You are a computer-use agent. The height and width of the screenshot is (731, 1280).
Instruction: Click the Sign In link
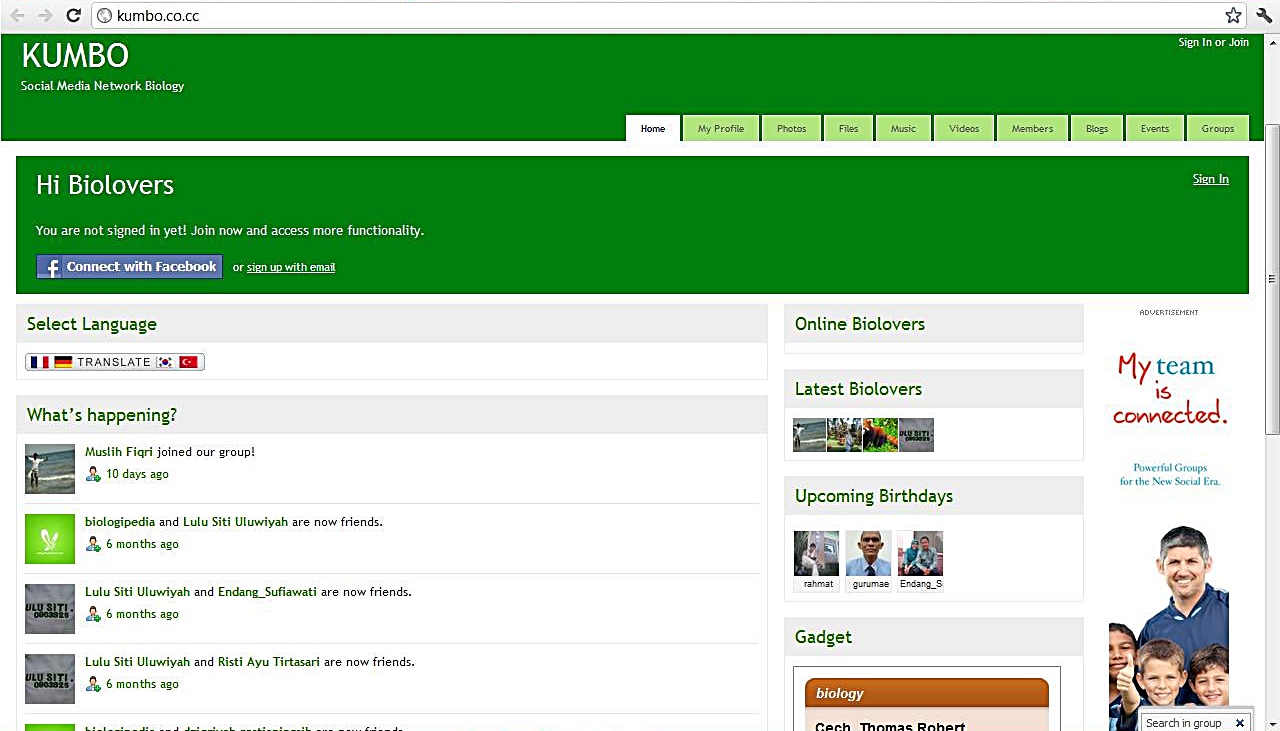[x=1210, y=179]
